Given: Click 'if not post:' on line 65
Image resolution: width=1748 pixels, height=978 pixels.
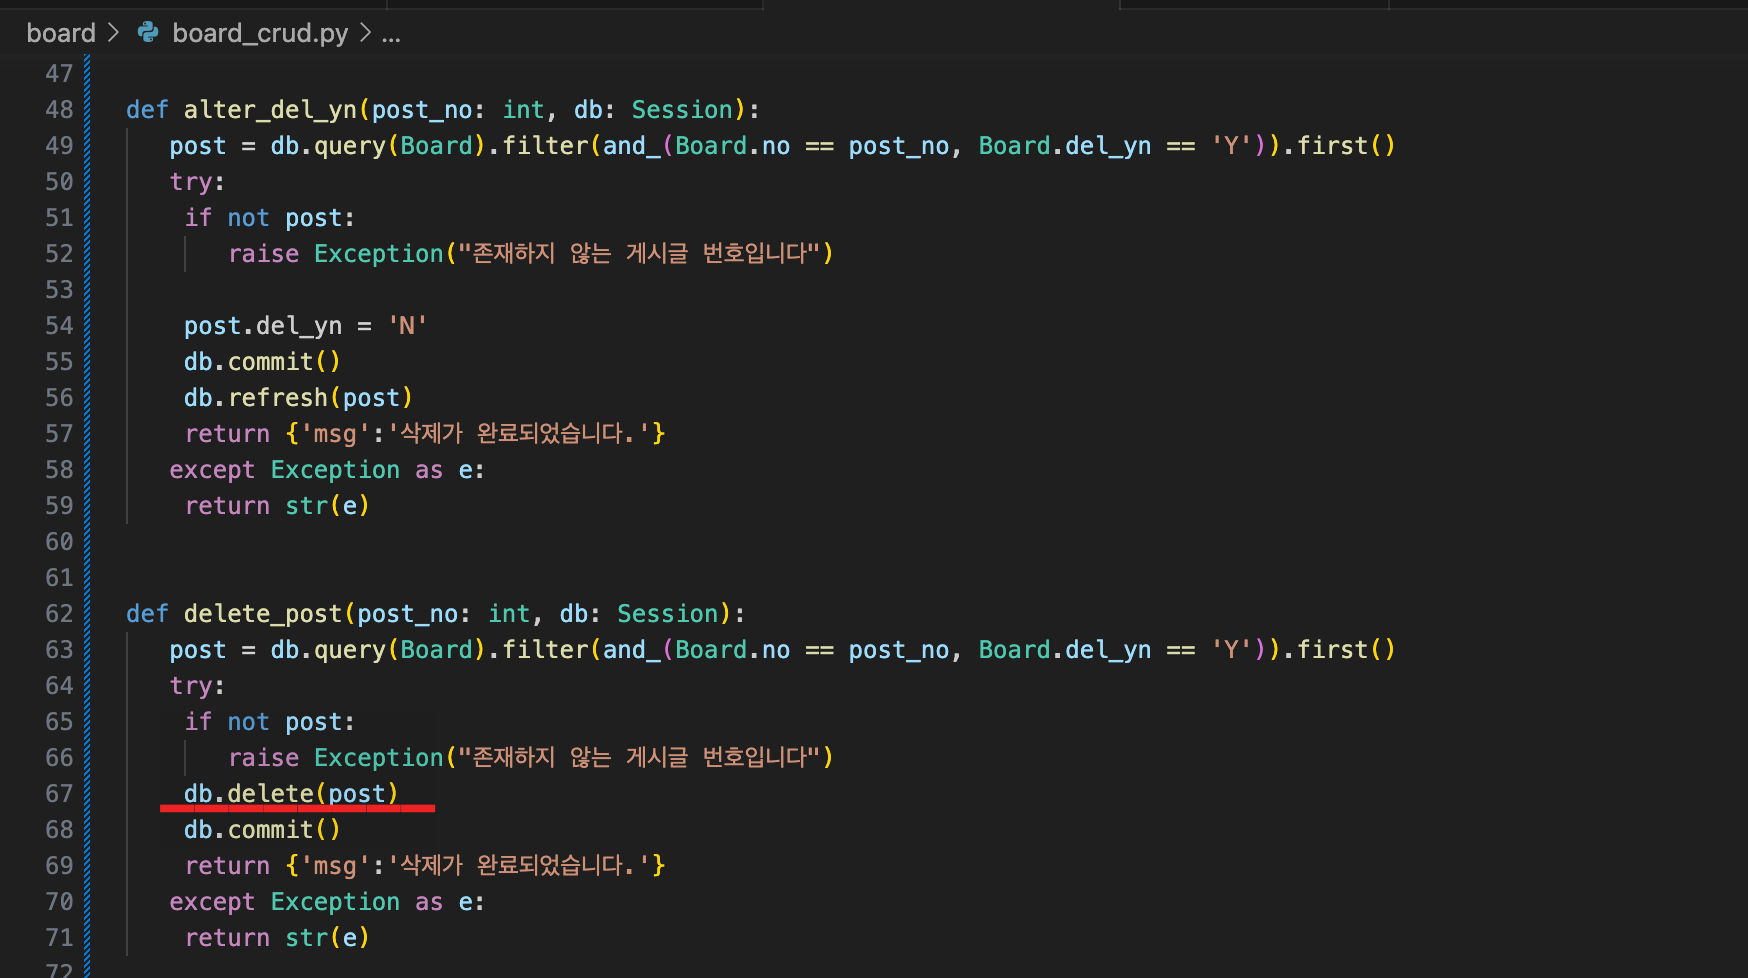Looking at the screenshot, I should [269, 722].
